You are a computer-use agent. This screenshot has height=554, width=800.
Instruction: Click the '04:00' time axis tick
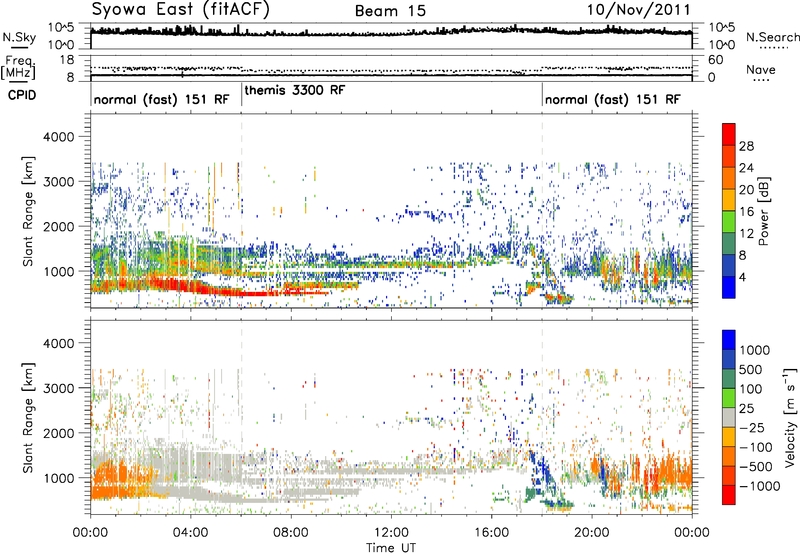coord(190,533)
